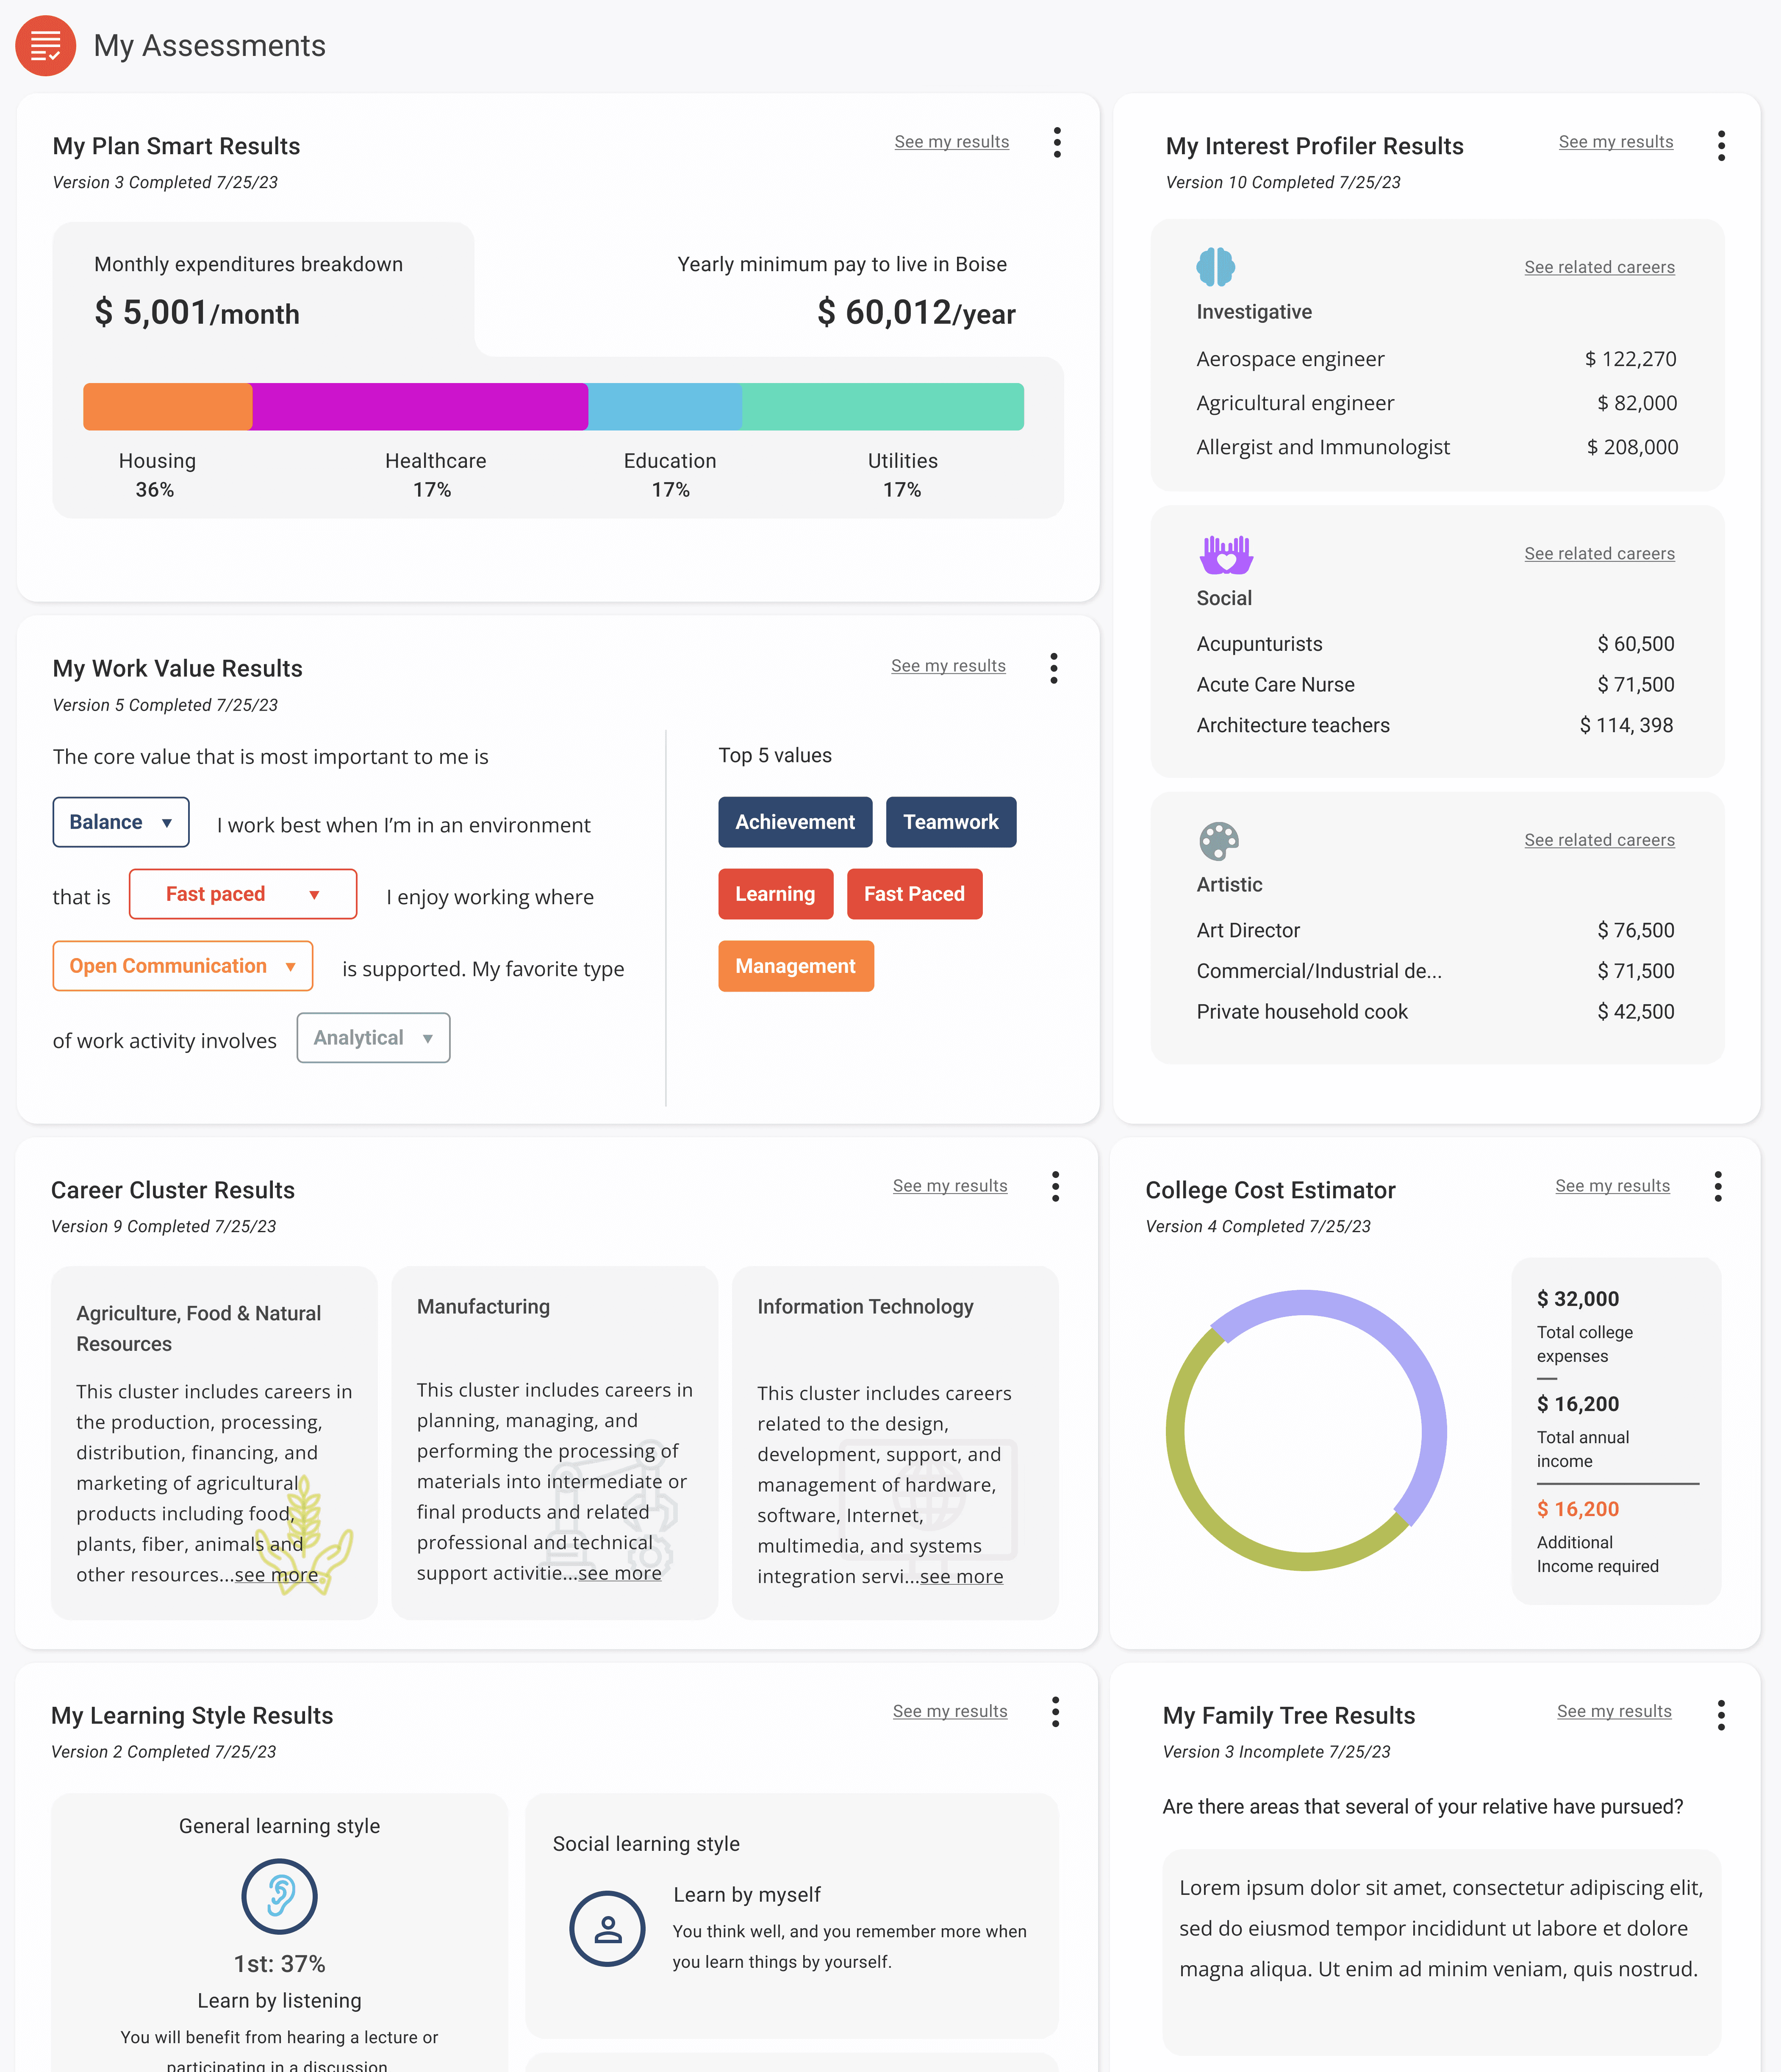Select the Management value tag
The width and height of the screenshot is (1781, 2072).
(795, 966)
